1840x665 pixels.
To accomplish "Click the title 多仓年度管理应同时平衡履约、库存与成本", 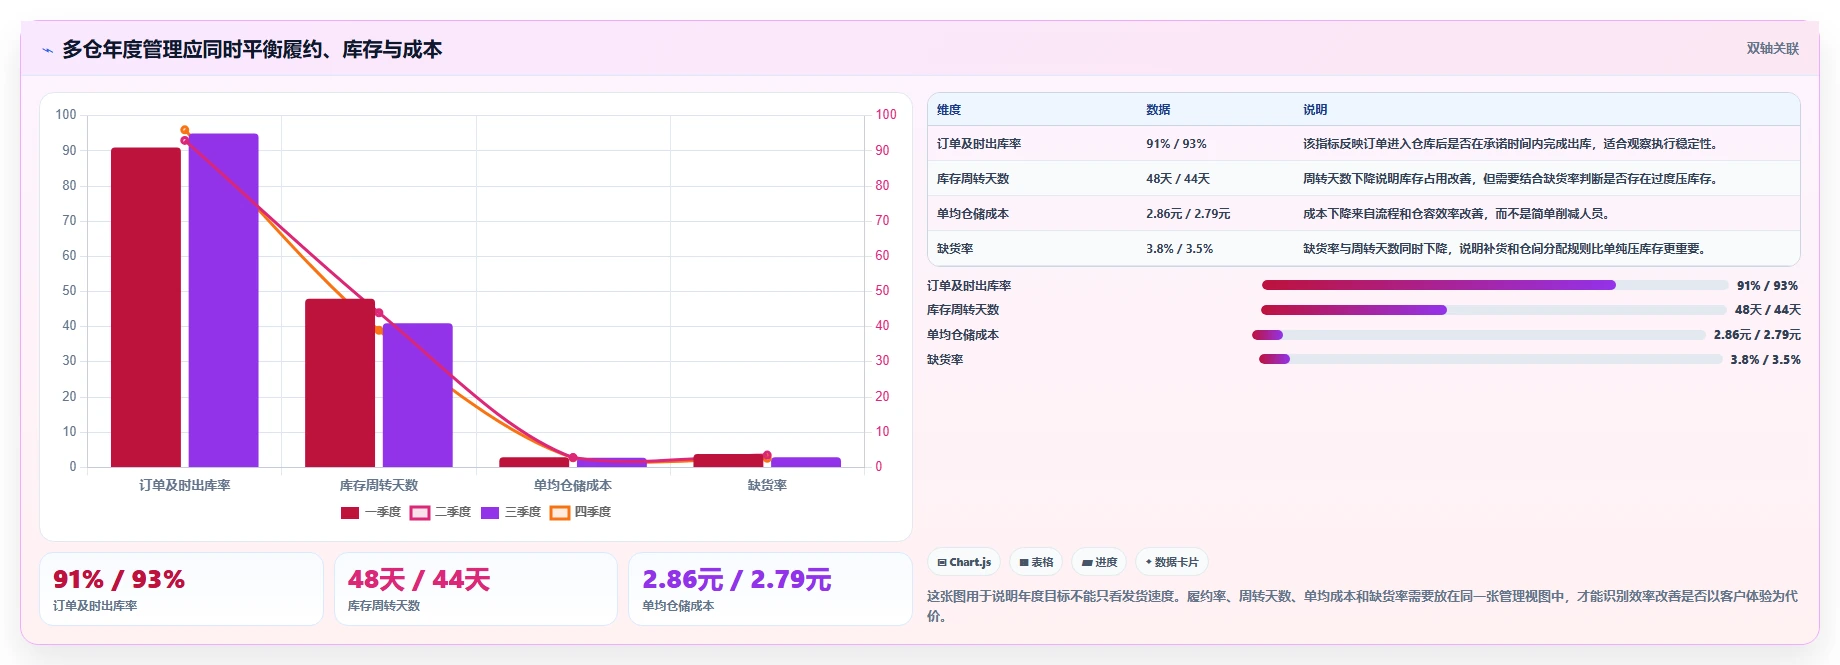I will click(x=252, y=49).
